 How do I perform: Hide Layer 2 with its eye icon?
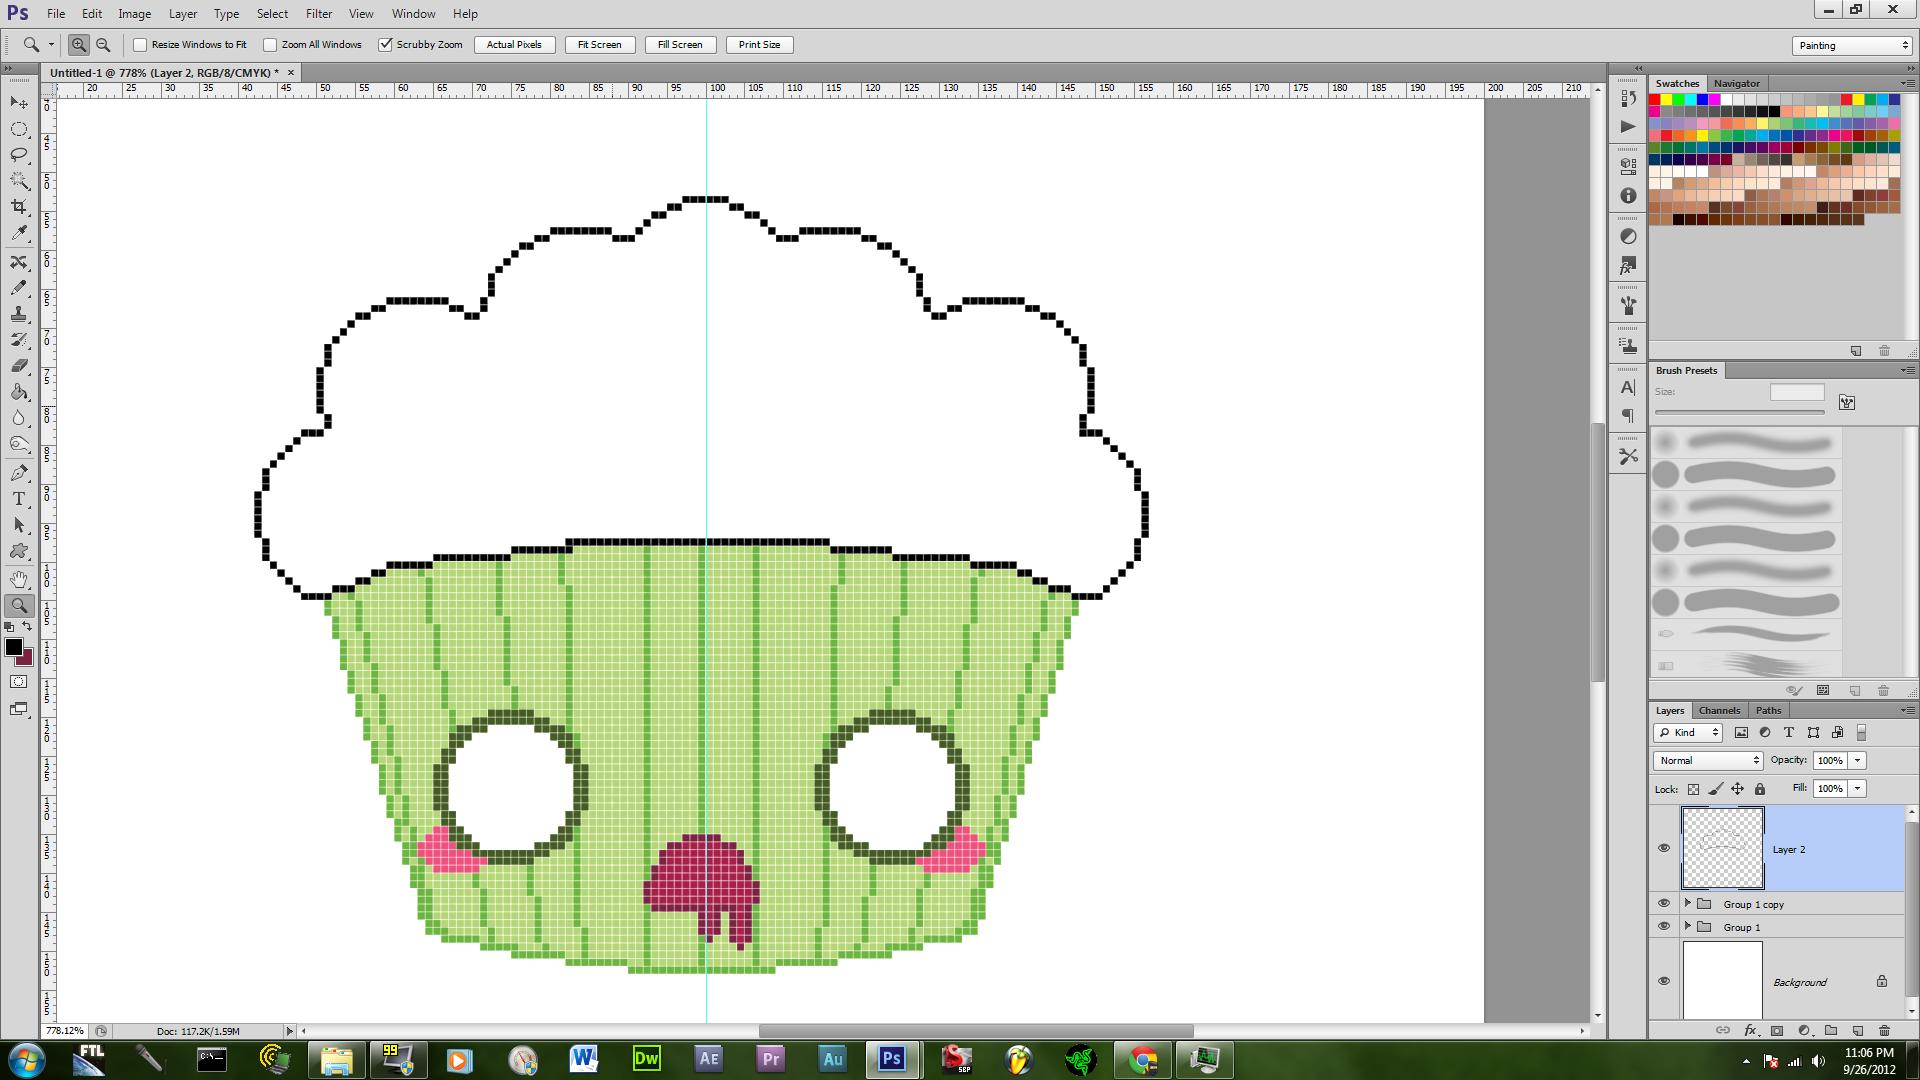pos(1664,848)
